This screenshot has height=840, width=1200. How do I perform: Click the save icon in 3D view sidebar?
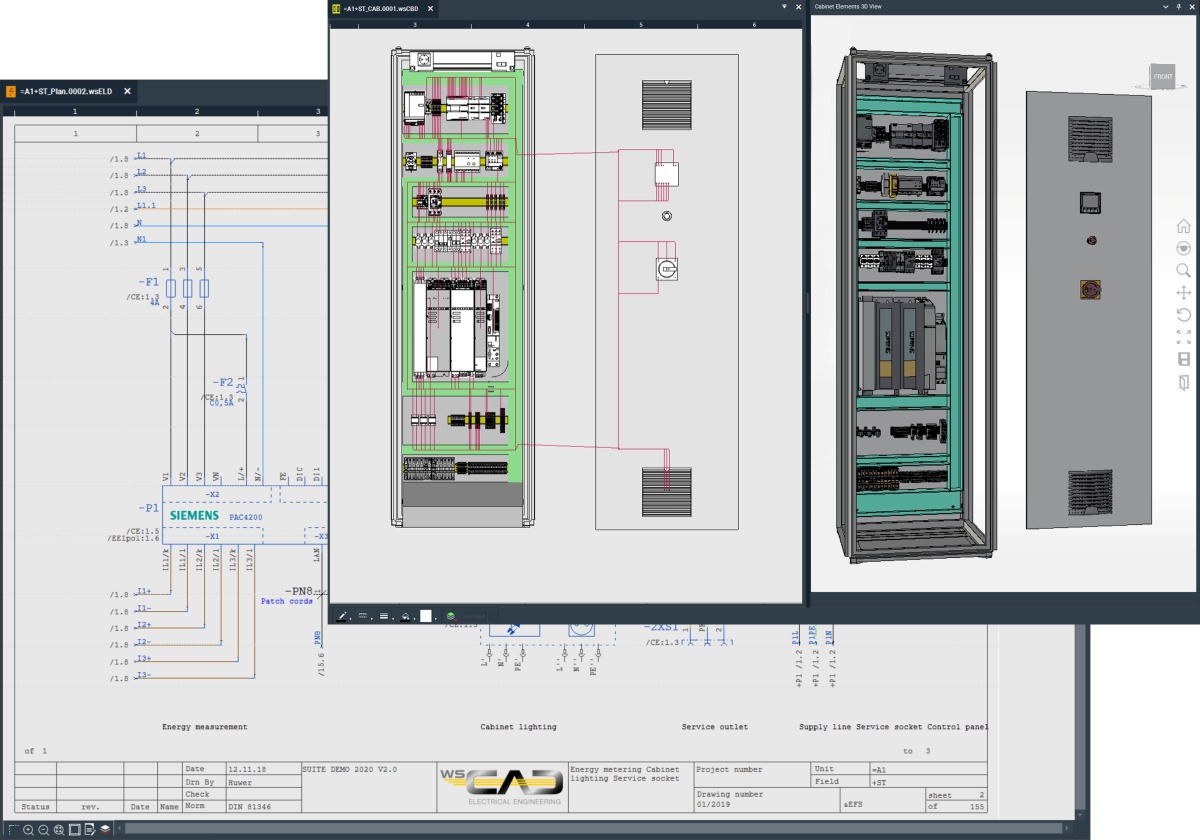pyautogui.click(x=1183, y=359)
